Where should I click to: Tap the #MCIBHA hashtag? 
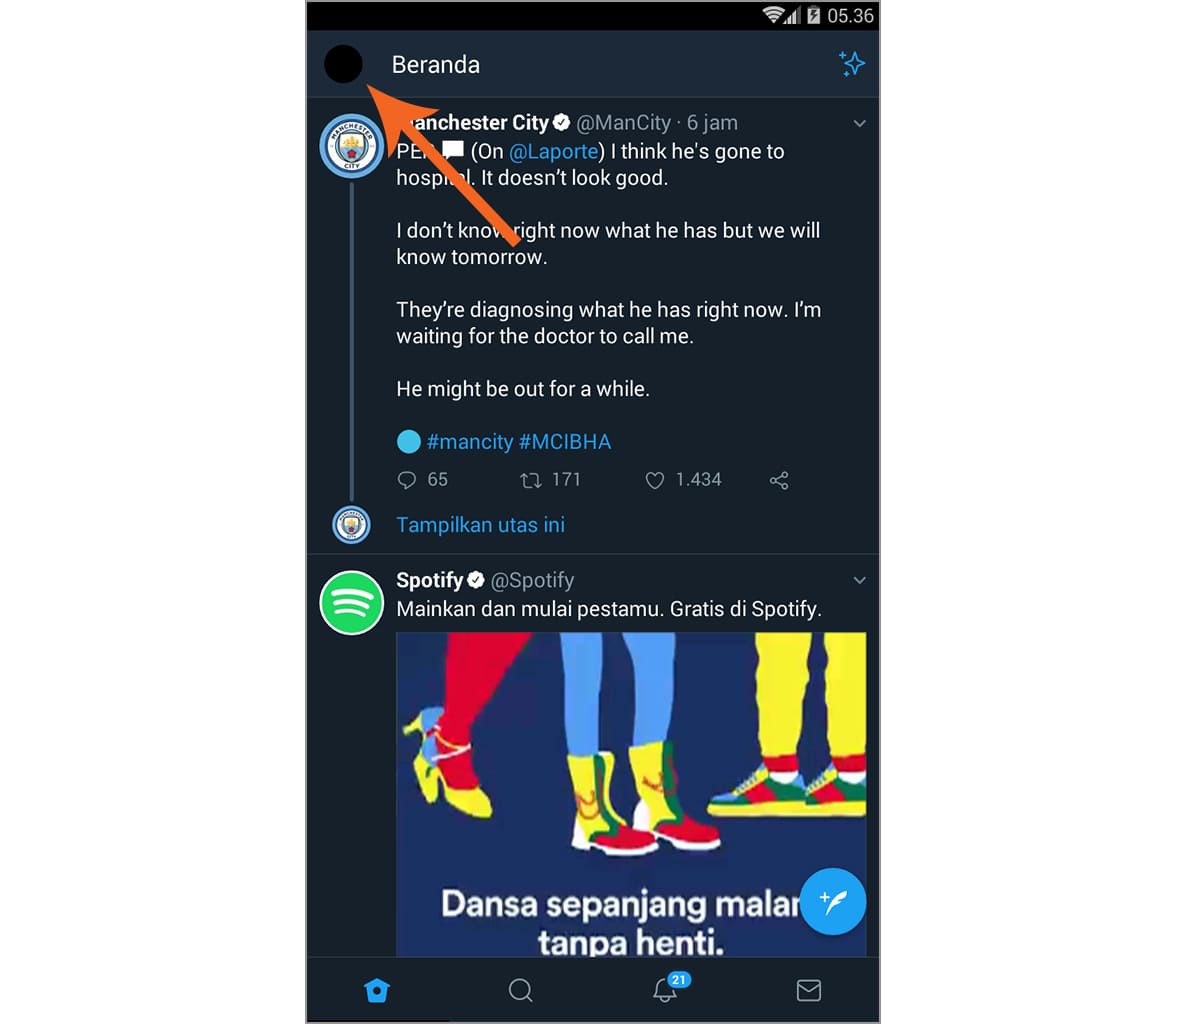[565, 442]
